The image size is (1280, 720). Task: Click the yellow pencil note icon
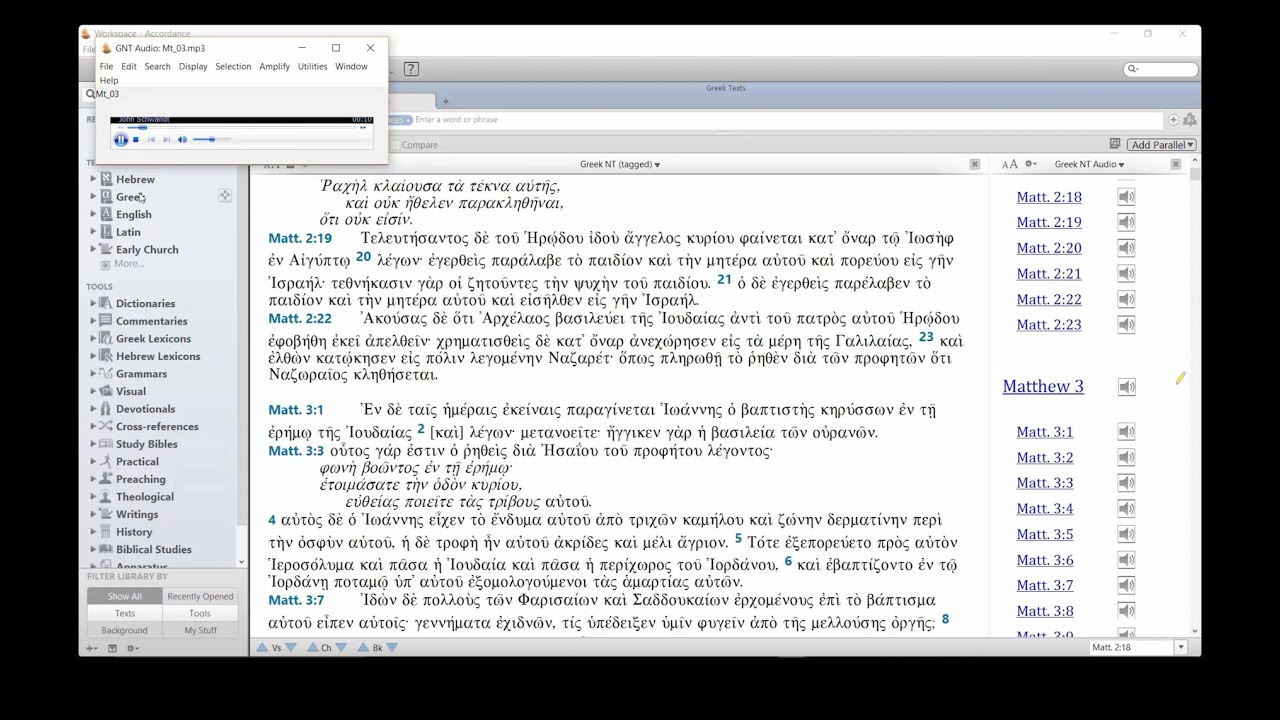(x=1181, y=378)
